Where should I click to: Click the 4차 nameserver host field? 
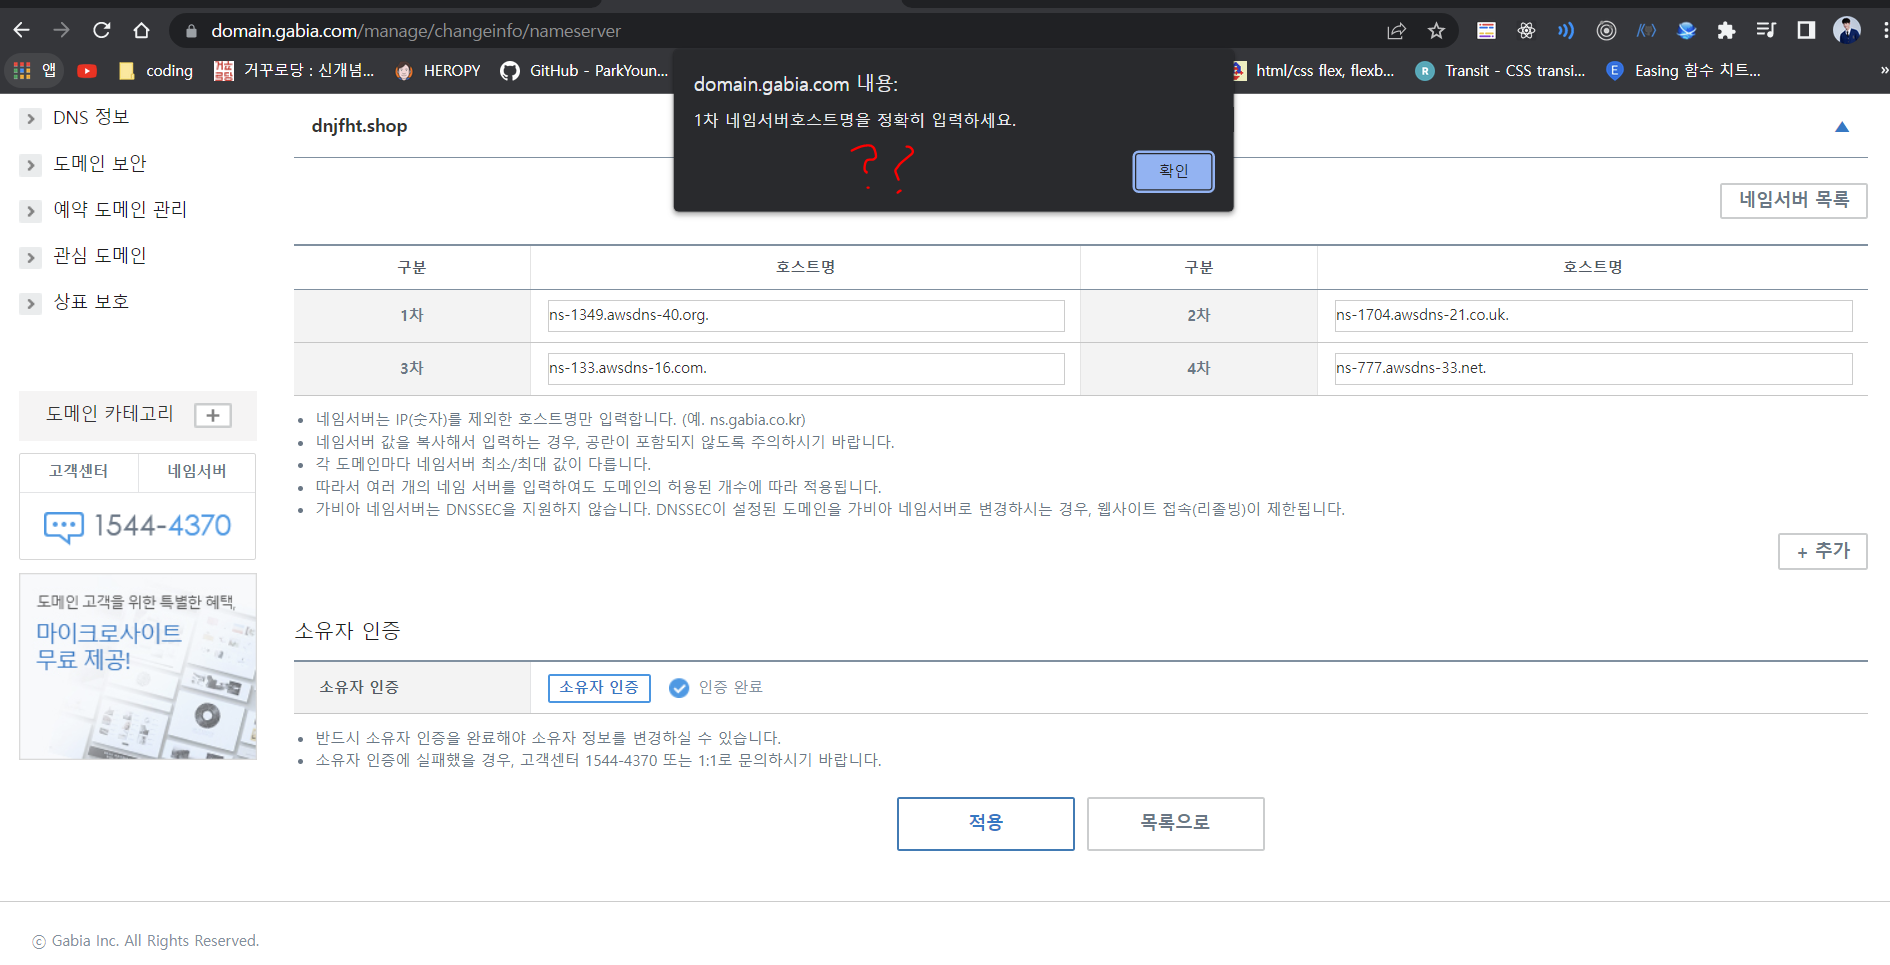tap(1593, 368)
